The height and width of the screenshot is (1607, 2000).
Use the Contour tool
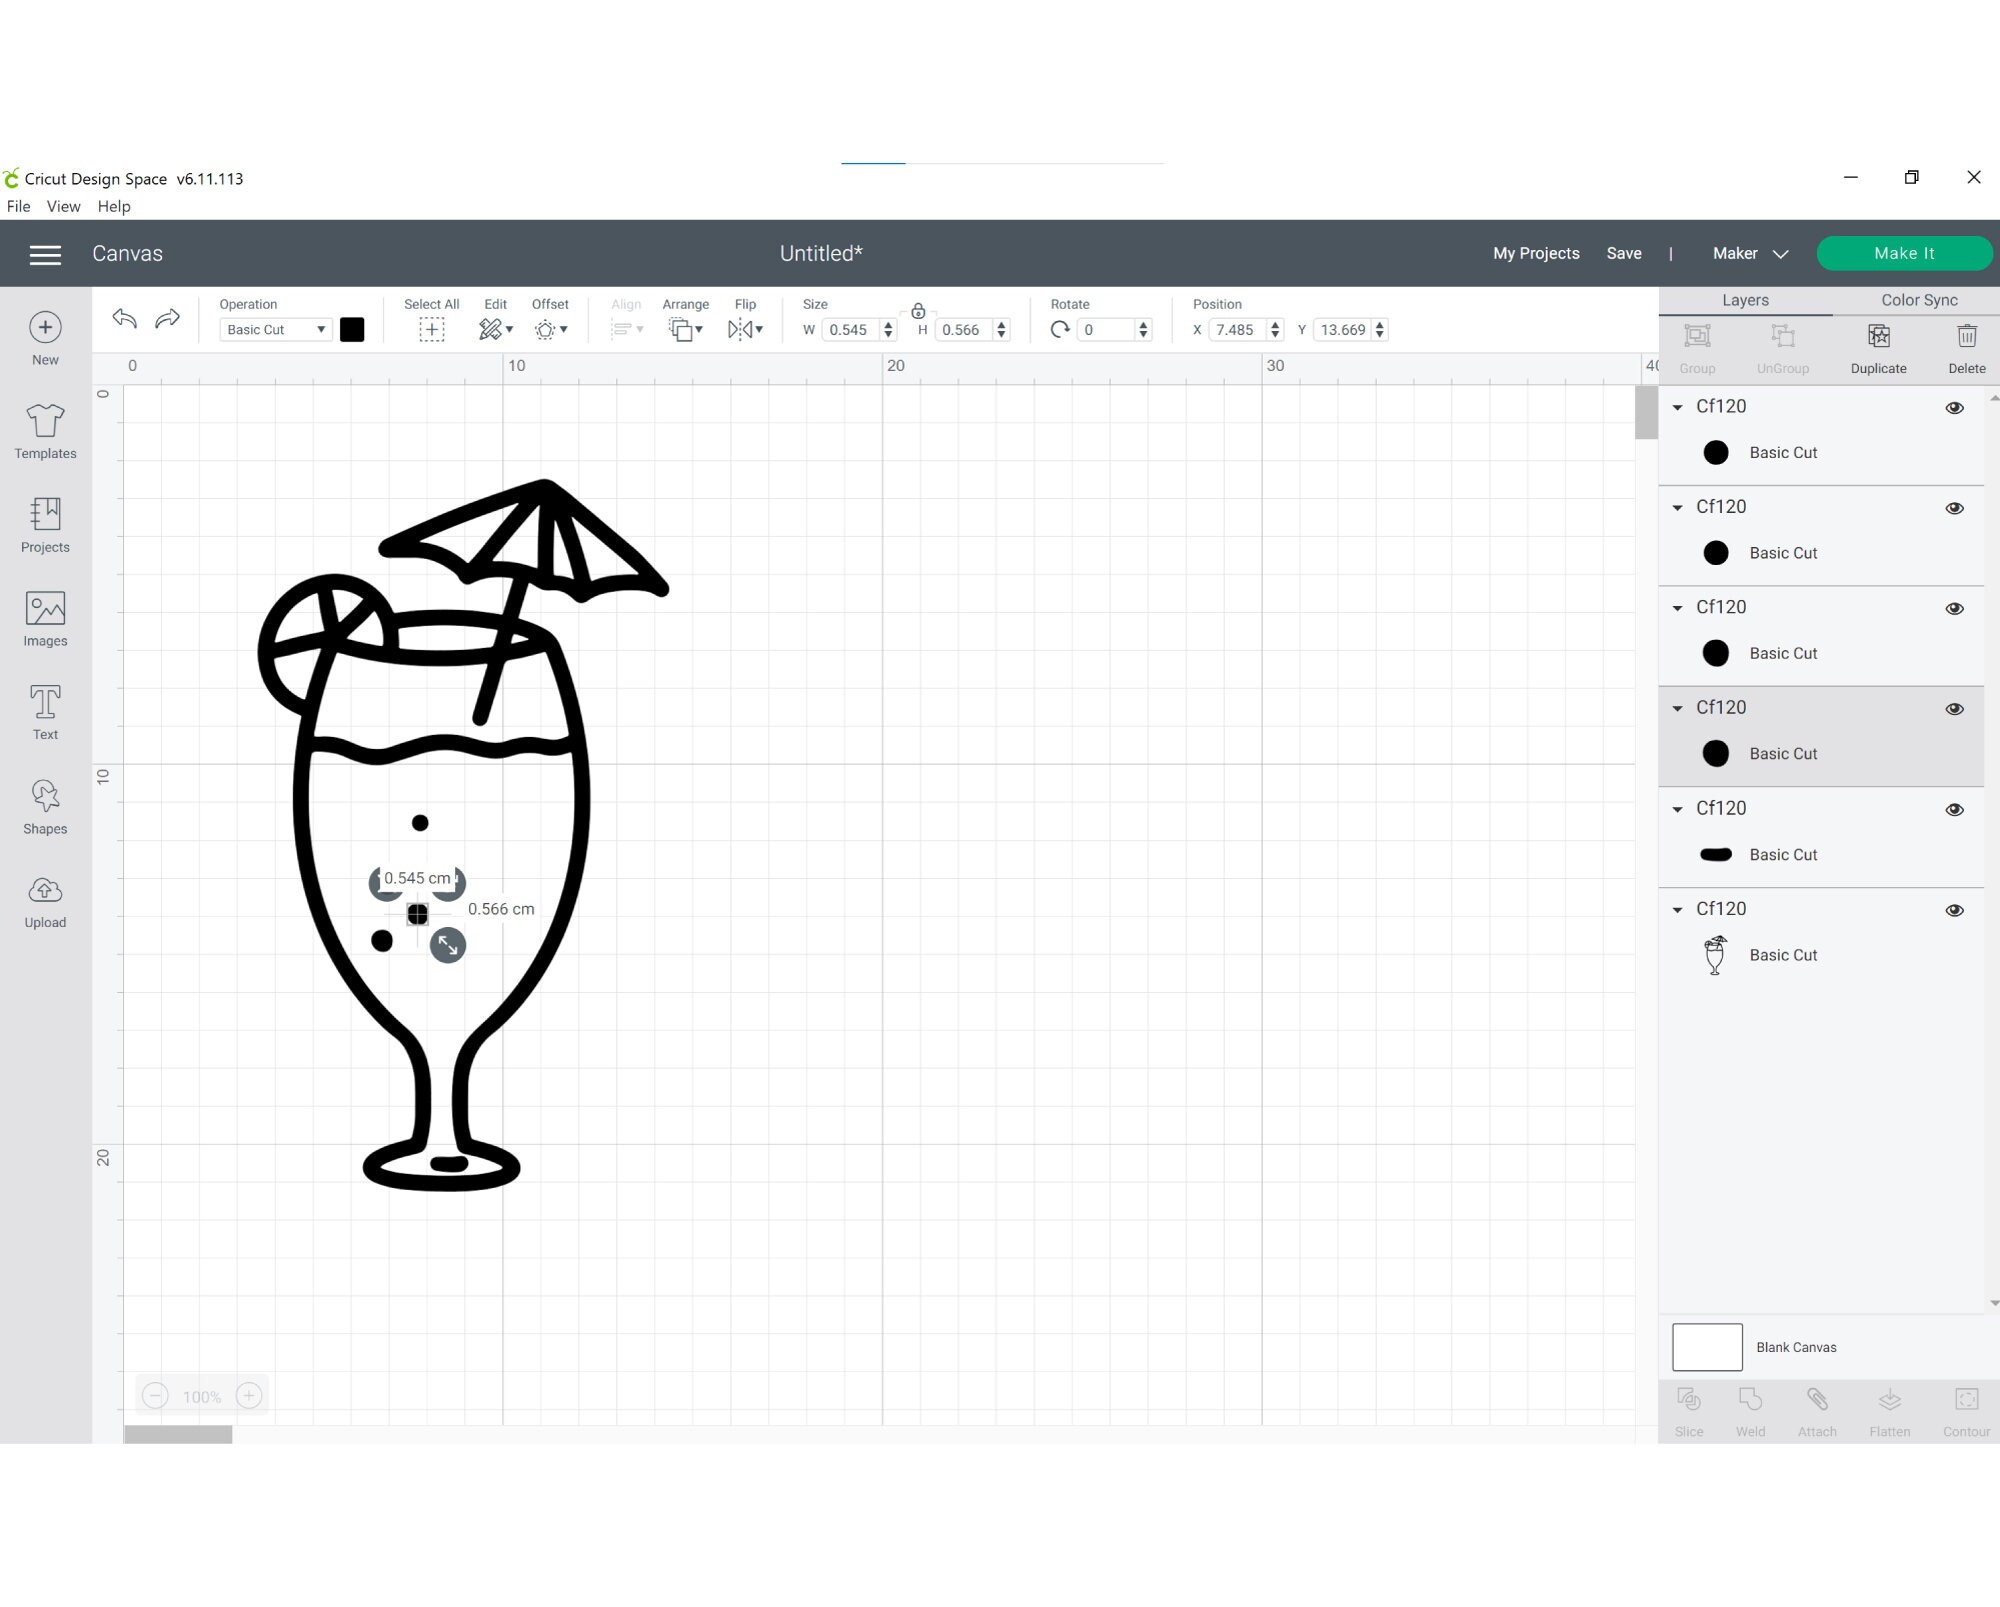click(x=1966, y=1410)
